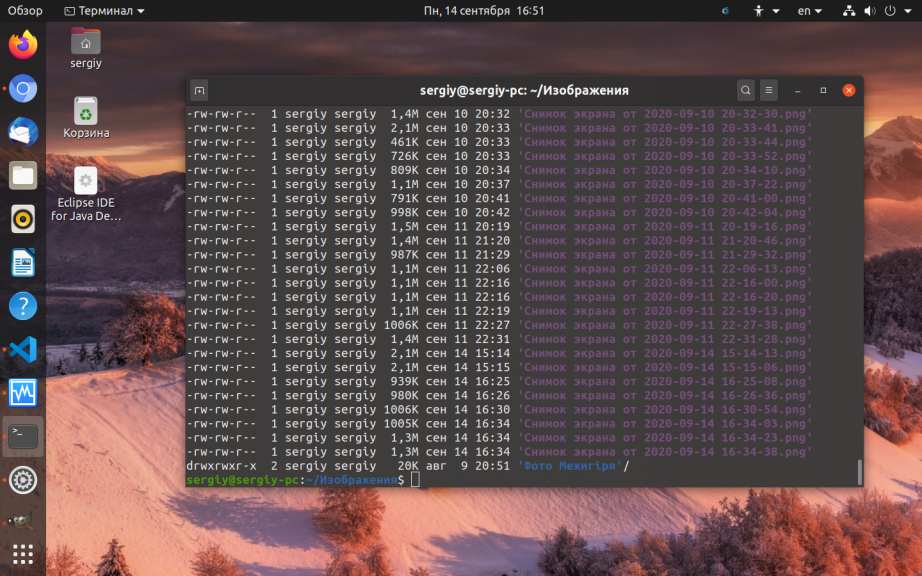Launch Firefox from the dock

click(x=23, y=45)
